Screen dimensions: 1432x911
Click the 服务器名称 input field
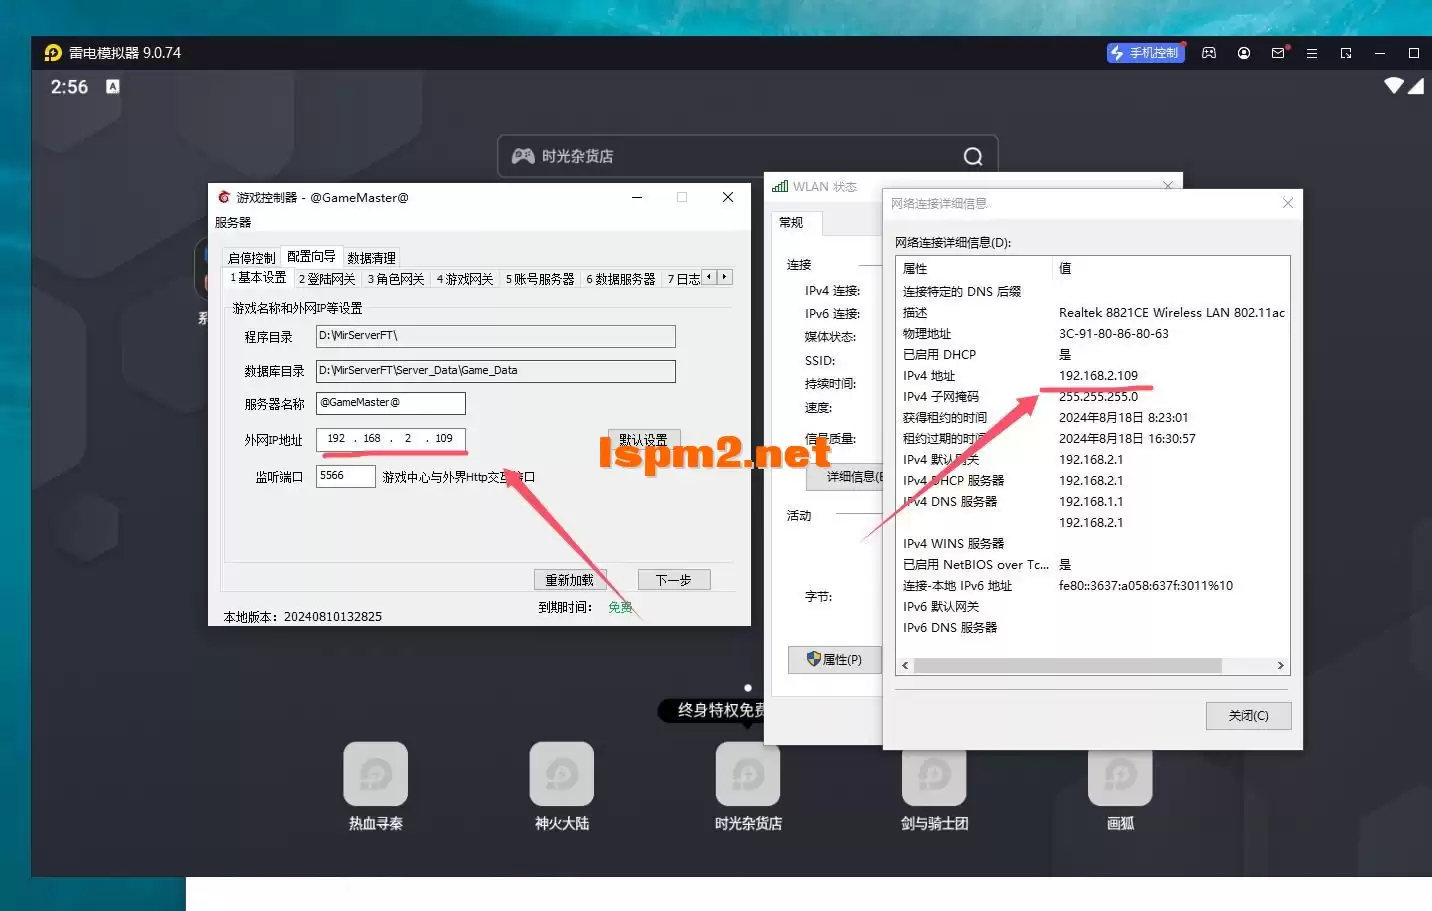pyautogui.click(x=390, y=403)
